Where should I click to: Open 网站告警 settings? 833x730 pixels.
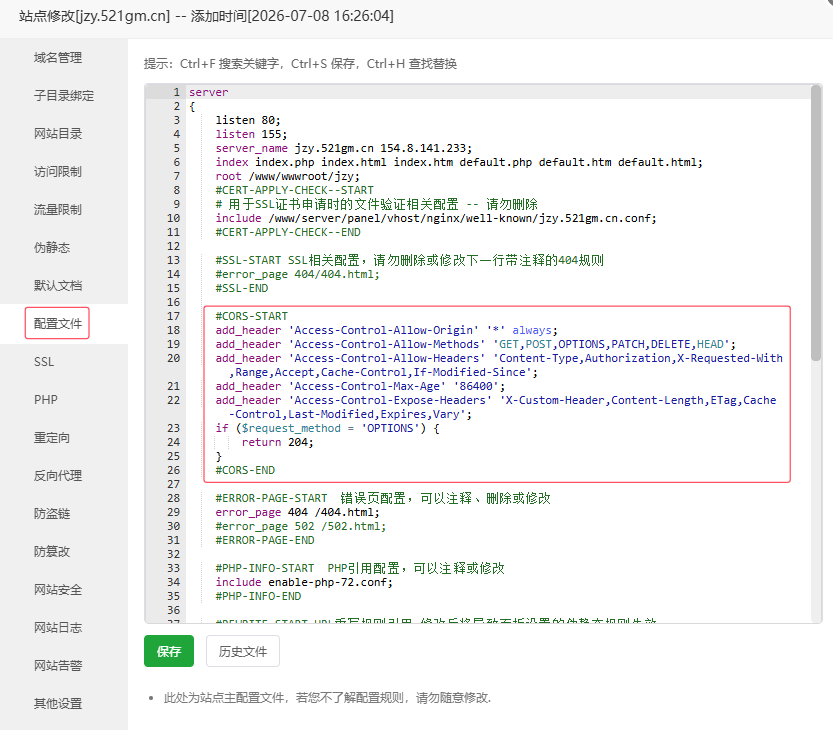(57, 666)
